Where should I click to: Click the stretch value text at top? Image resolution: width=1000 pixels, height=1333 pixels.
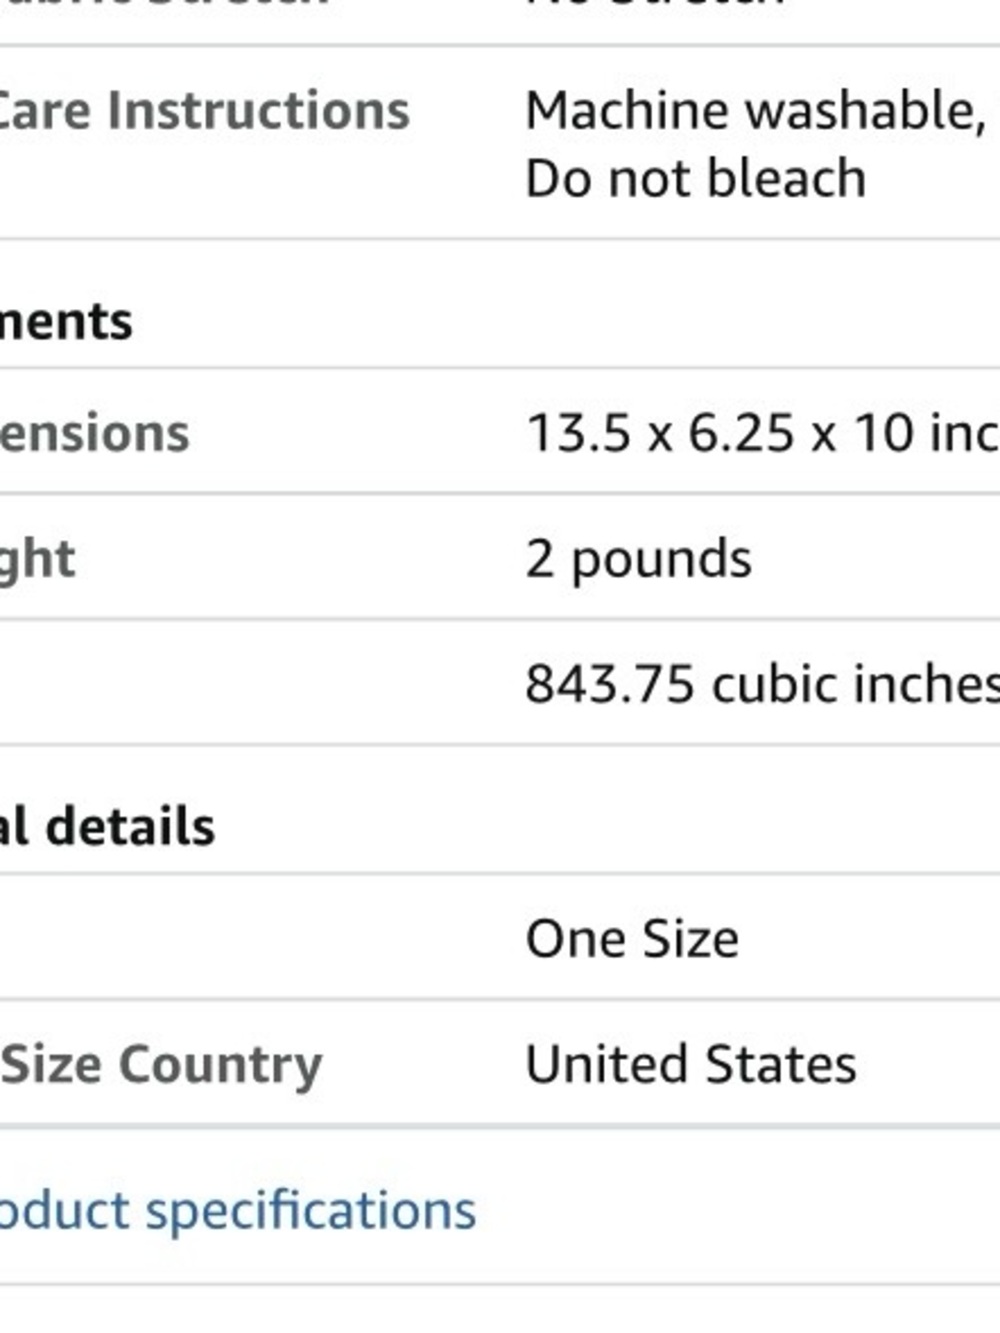tap(655, 5)
